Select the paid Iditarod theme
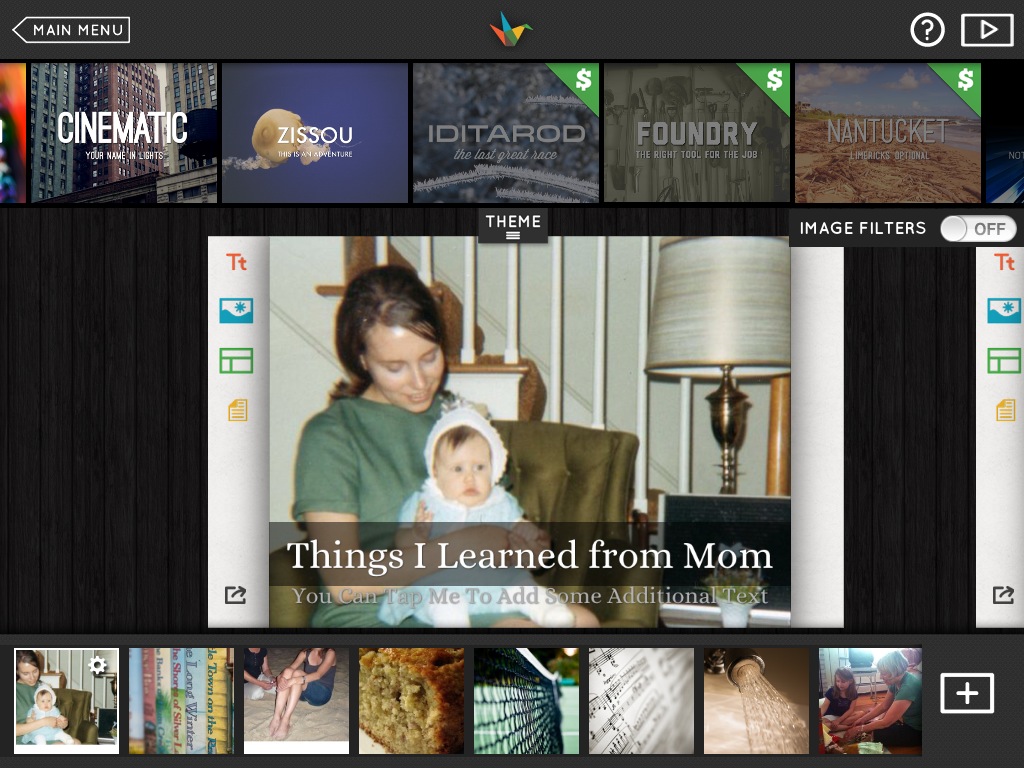1024x768 pixels. (x=505, y=133)
